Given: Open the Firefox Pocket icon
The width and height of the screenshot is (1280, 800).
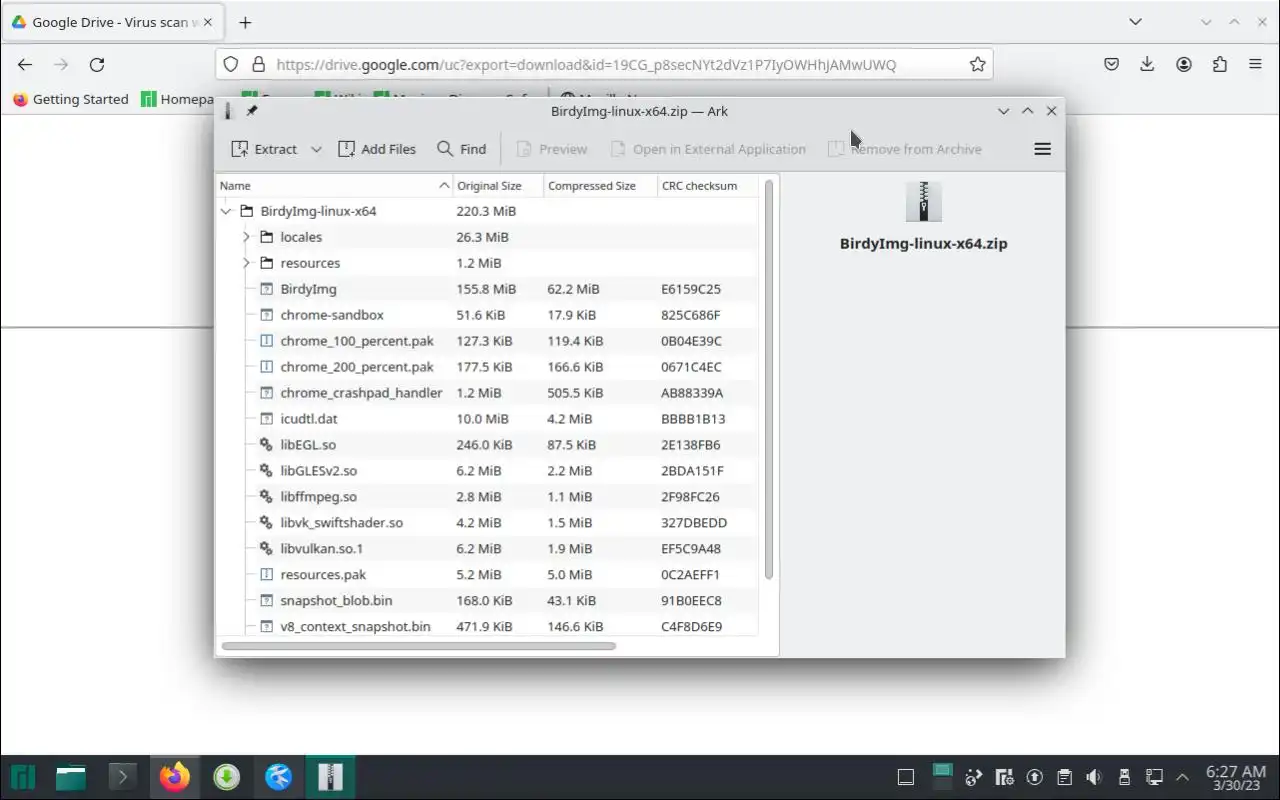Looking at the screenshot, I should [1111, 64].
